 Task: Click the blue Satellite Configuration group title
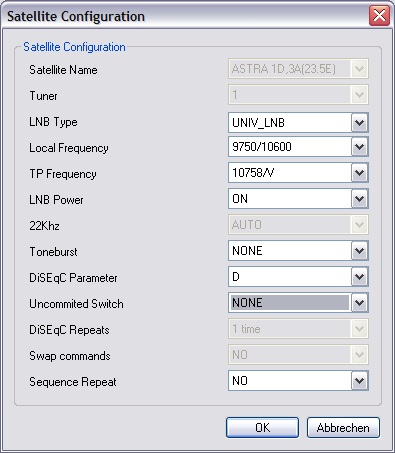coord(74,47)
